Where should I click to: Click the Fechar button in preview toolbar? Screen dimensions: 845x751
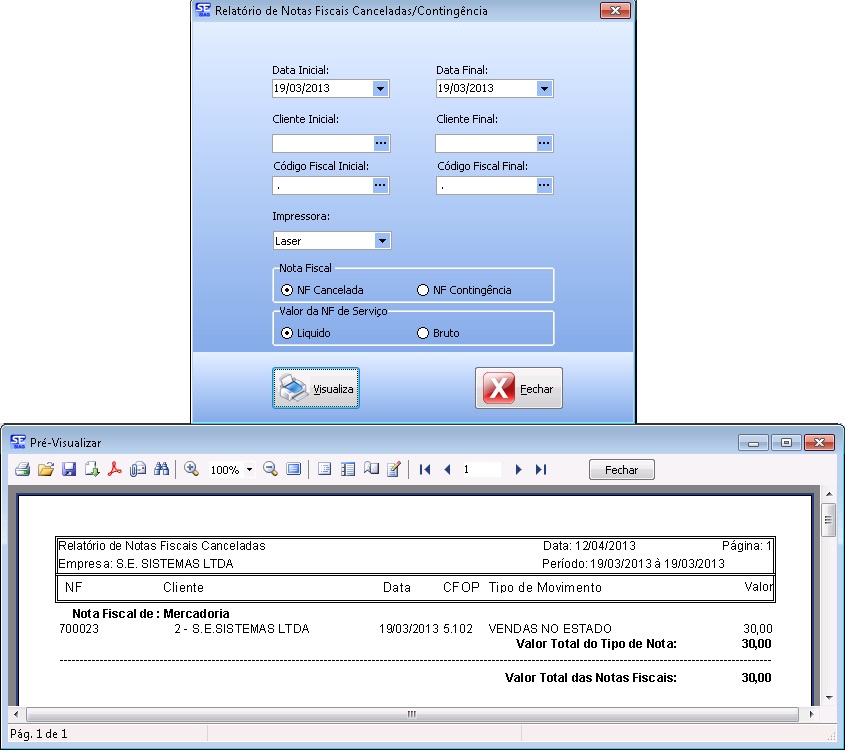[621, 470]
